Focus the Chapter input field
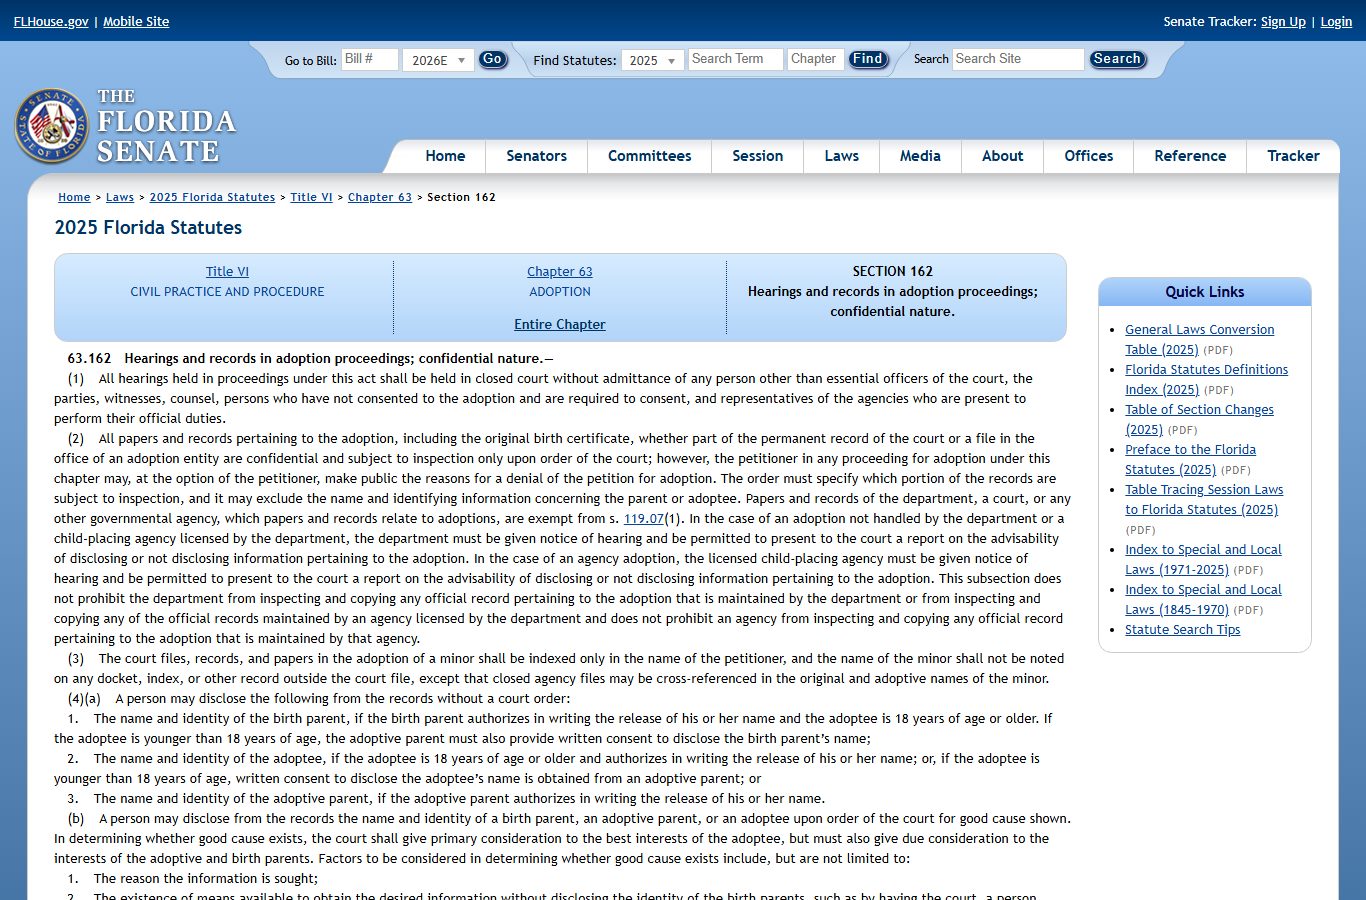This screenshot has height=900, width=1366. click(x=815, y=59)
